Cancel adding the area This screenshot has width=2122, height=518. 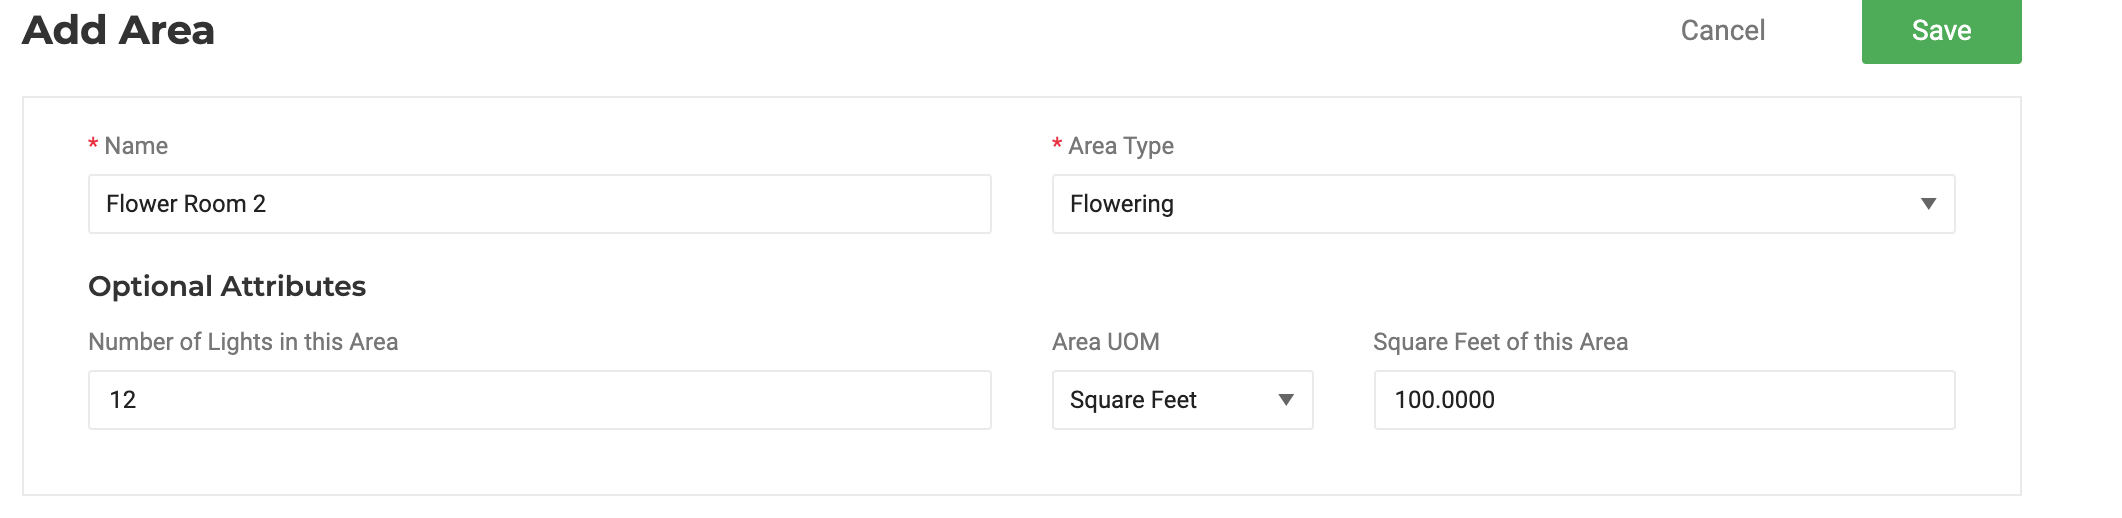1723,31
